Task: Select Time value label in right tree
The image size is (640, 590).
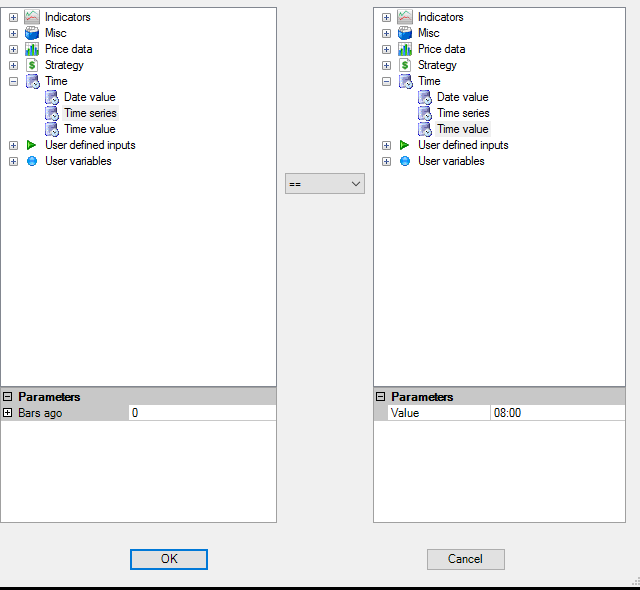Action: [x=463, y=129]
